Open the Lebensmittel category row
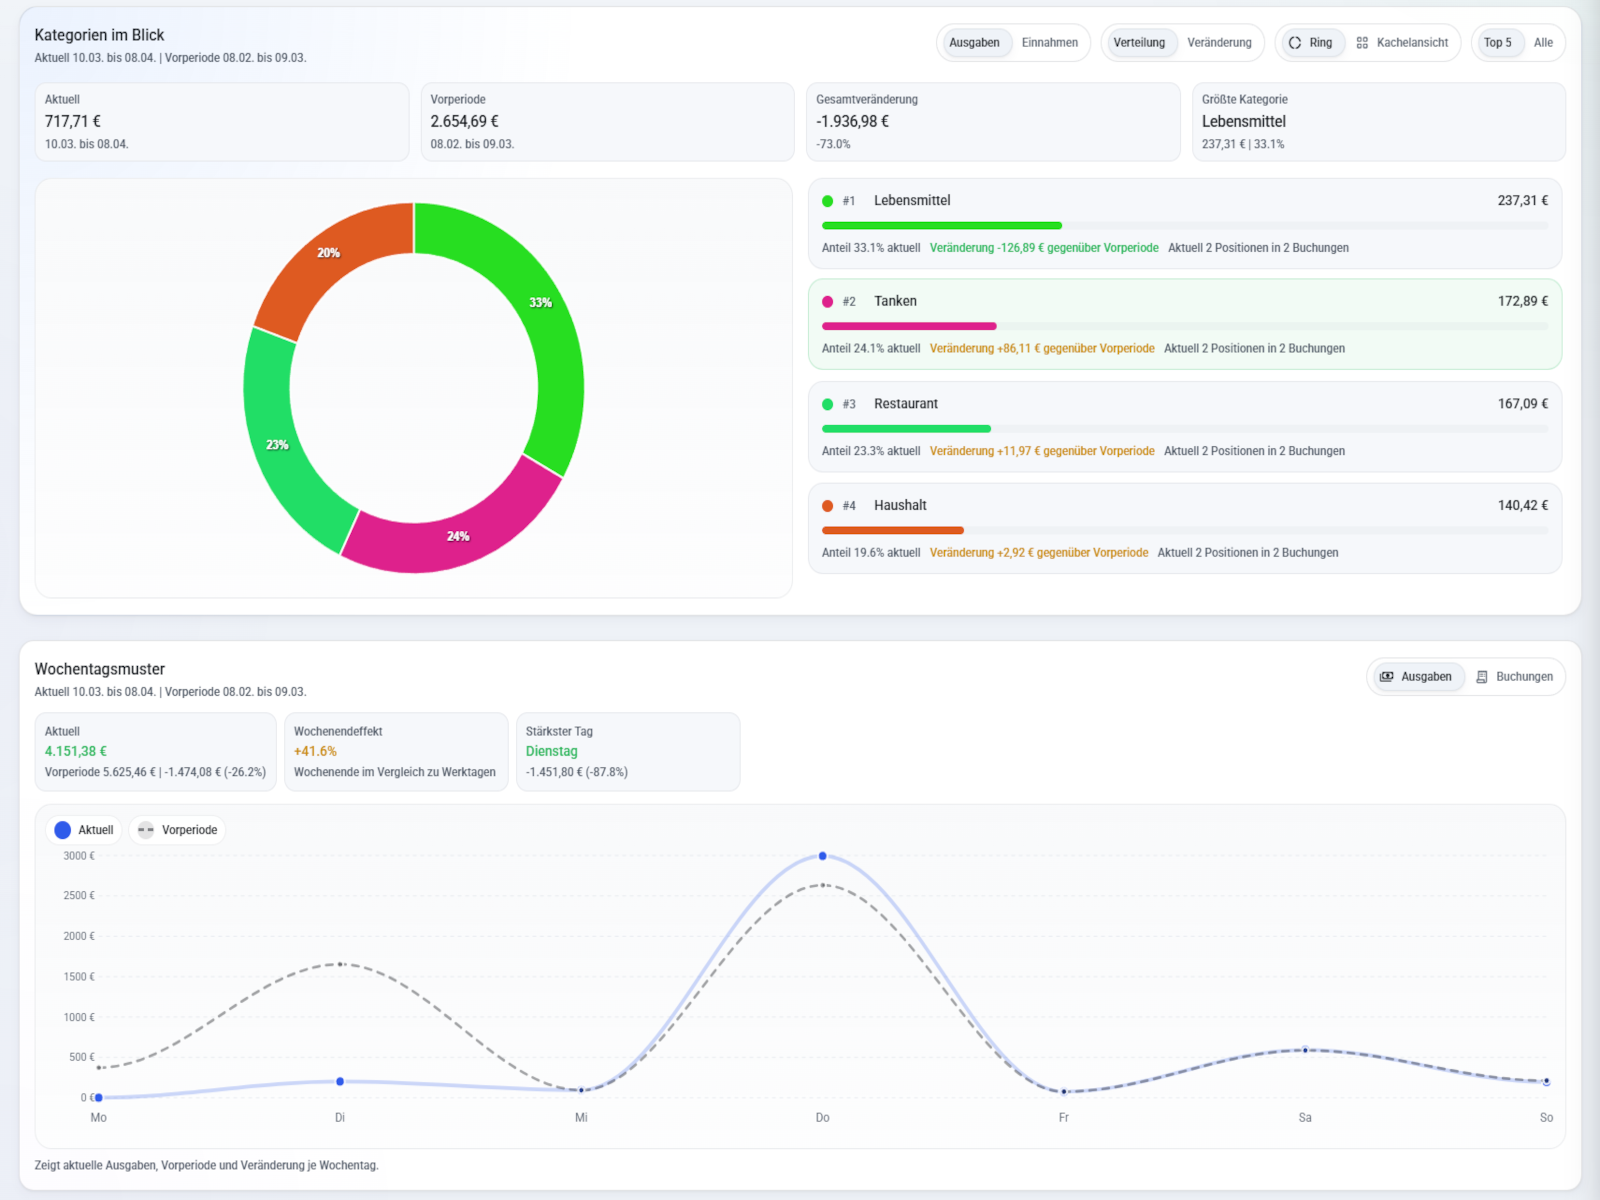 1184,224
